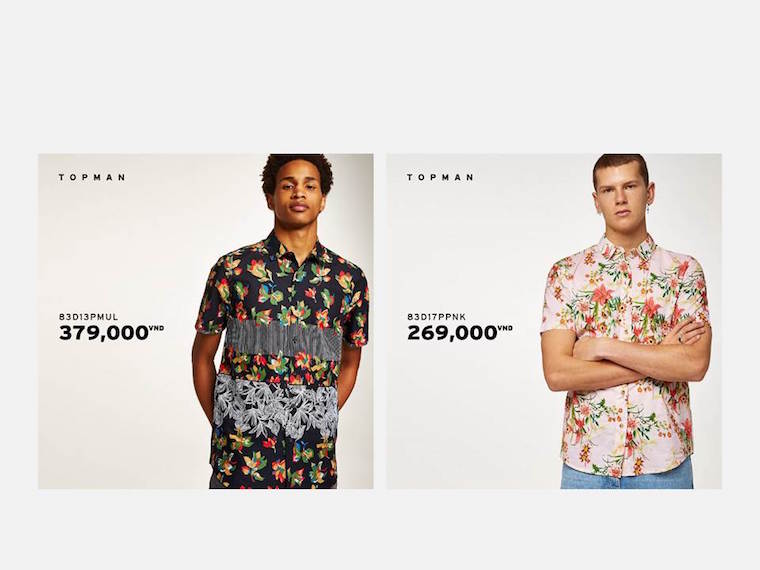Click the ring on the right model's hand
Image resolution: width=760 pixels, height=570 pixels.
point(681,339)
